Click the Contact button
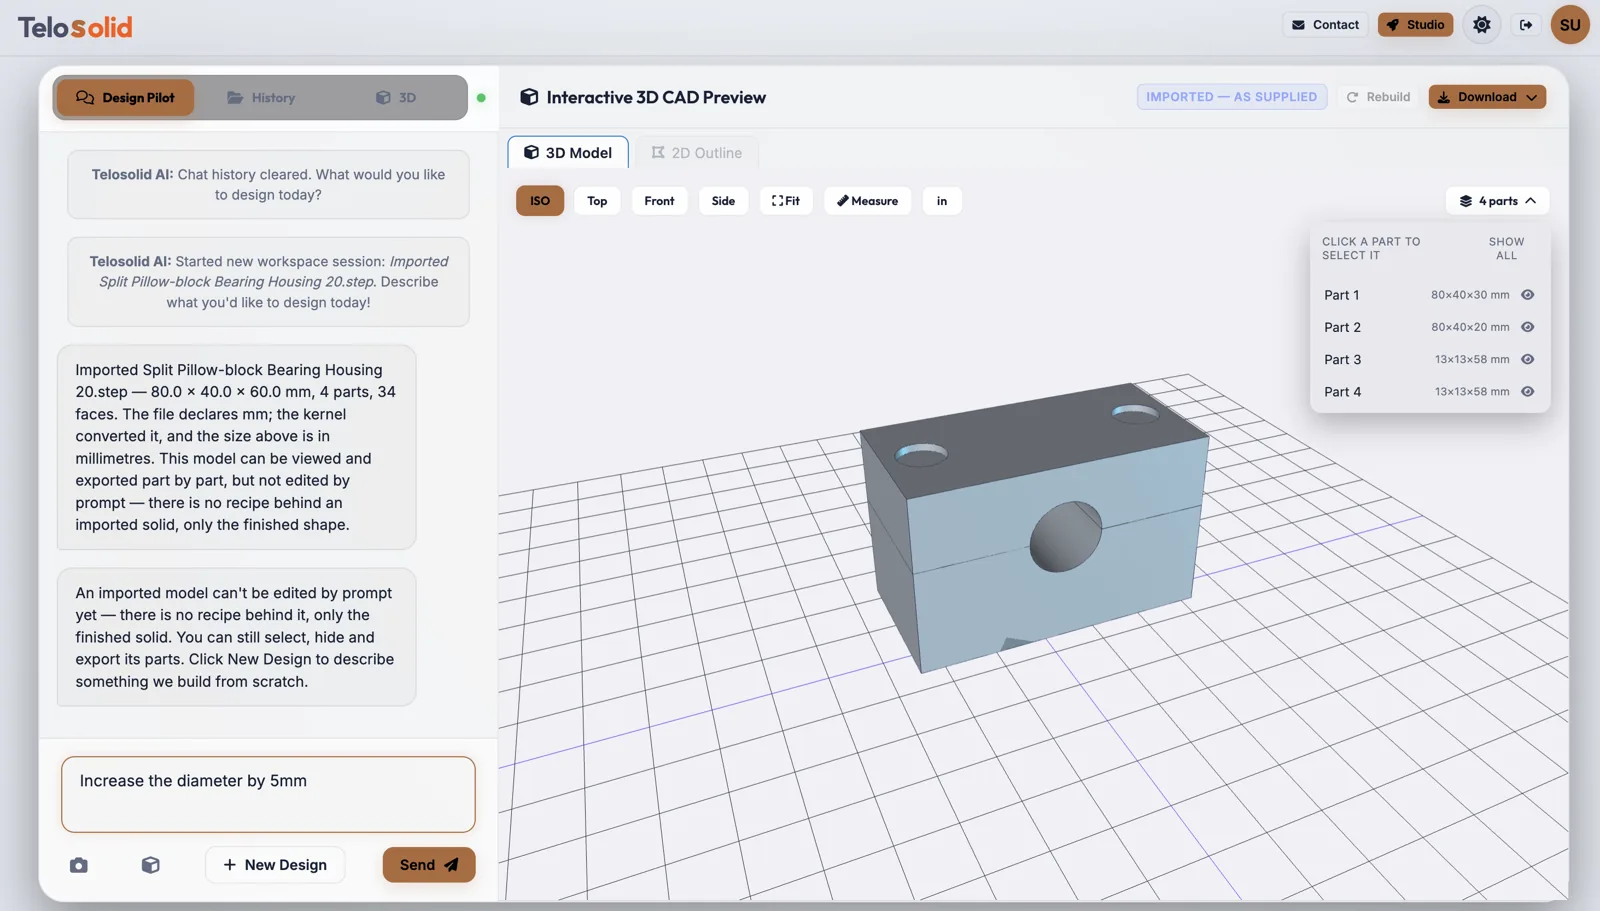1600x911 pixels. (x=1325, y=25)
